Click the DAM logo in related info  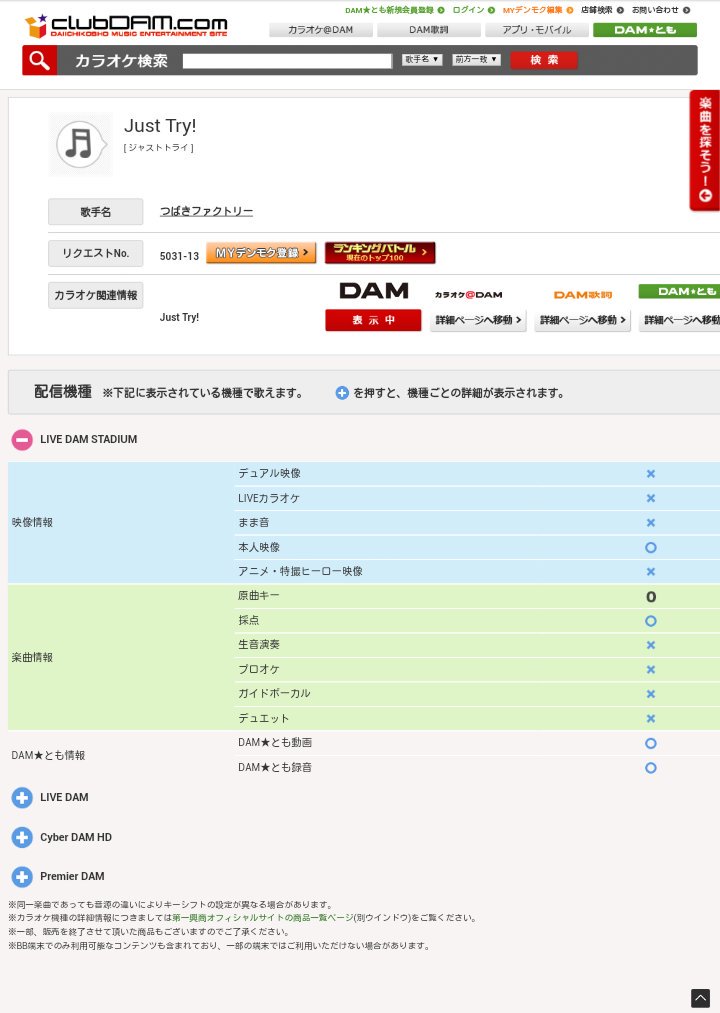374,291
